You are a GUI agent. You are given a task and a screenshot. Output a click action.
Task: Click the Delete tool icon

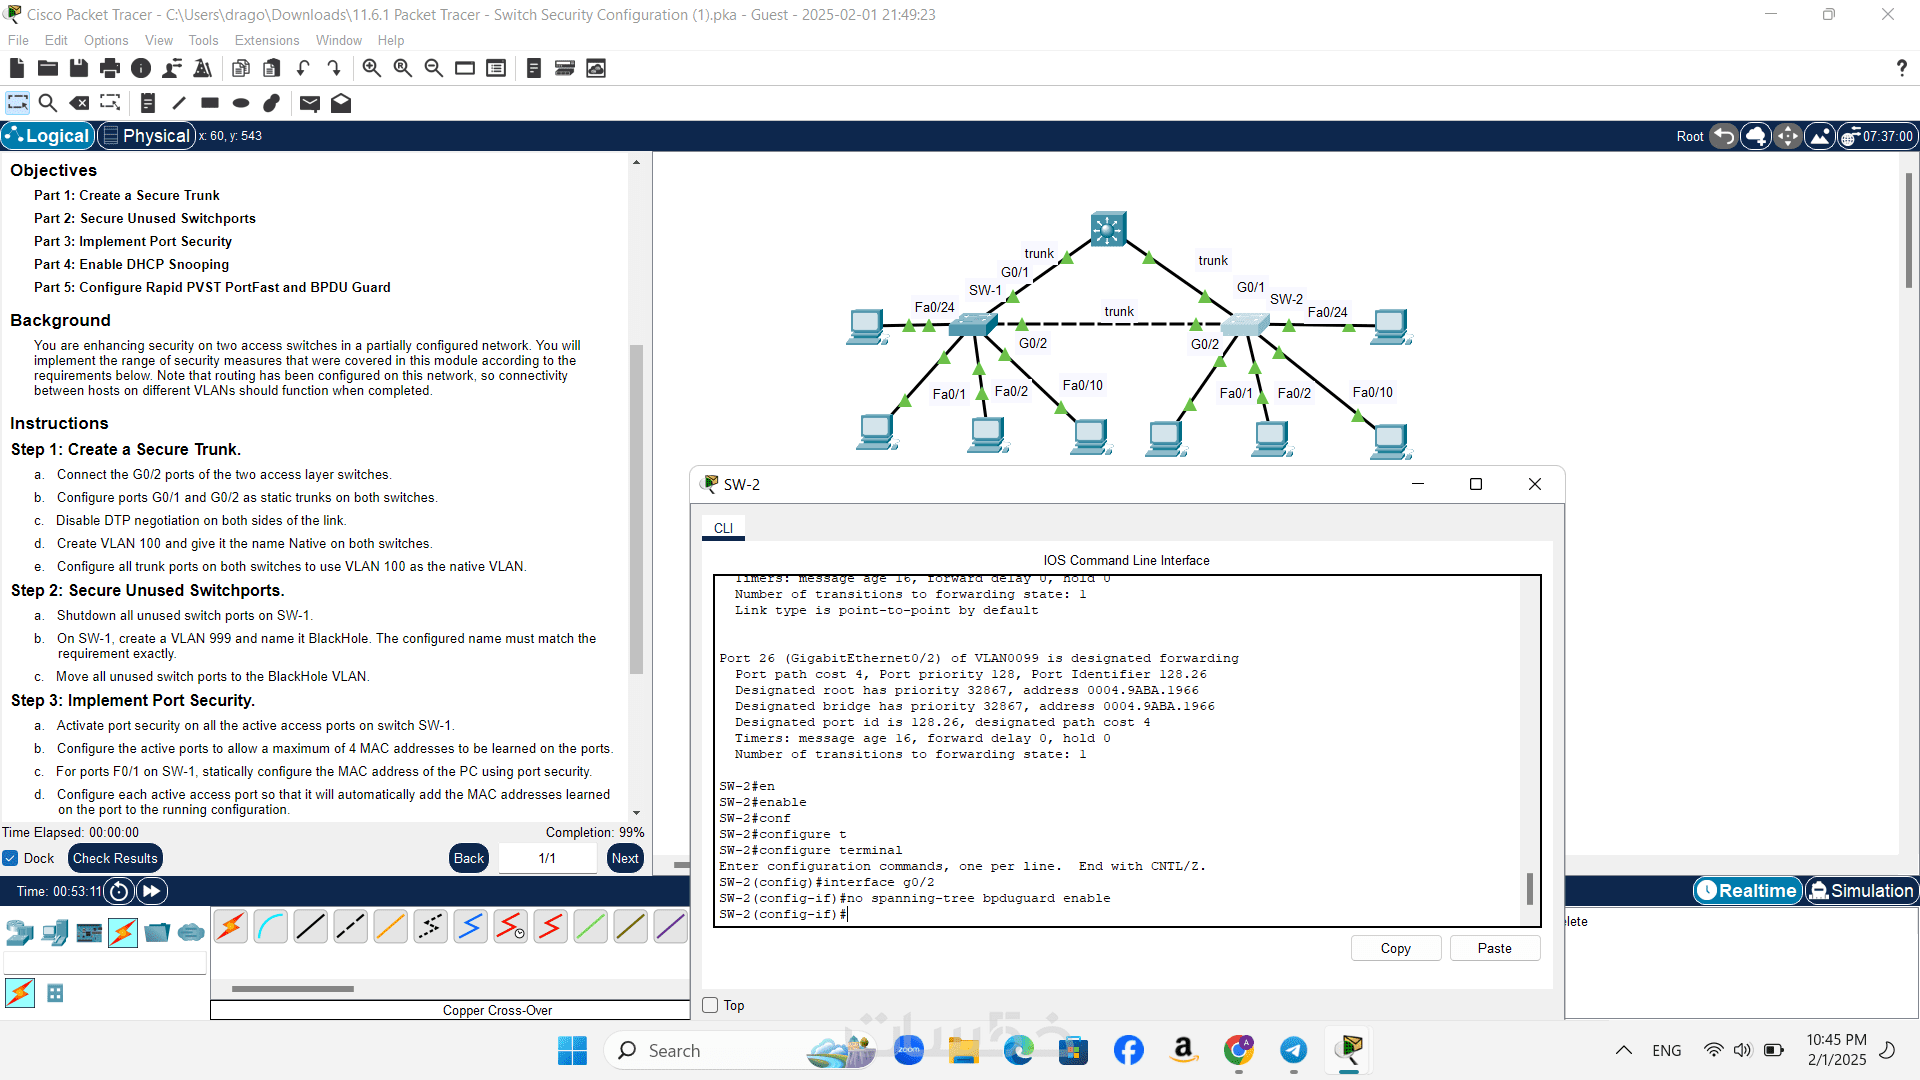[79, 103]
